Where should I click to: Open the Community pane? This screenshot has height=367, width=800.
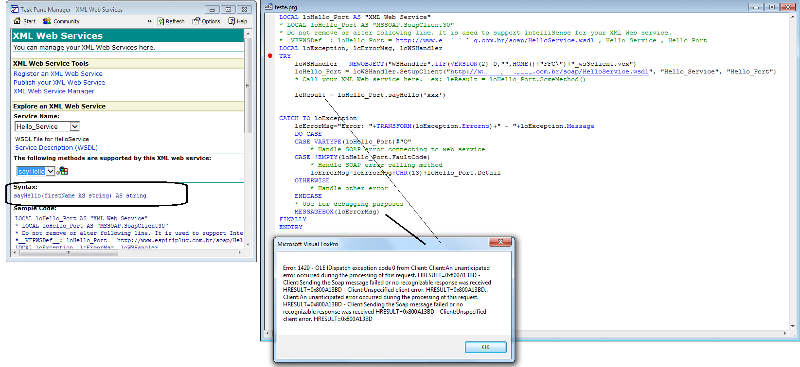[x=62, y=21]
